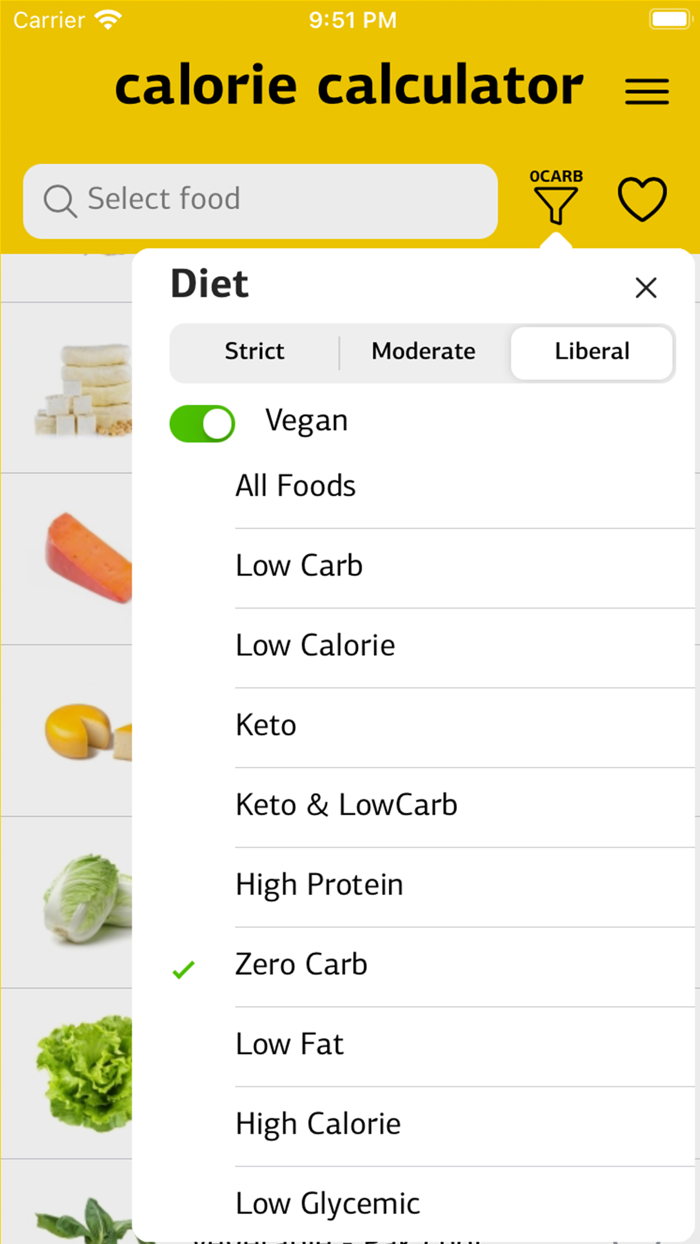Tap the Liberal segment control
Viewport: 700px width, 1244px height.
click(592, 352)
